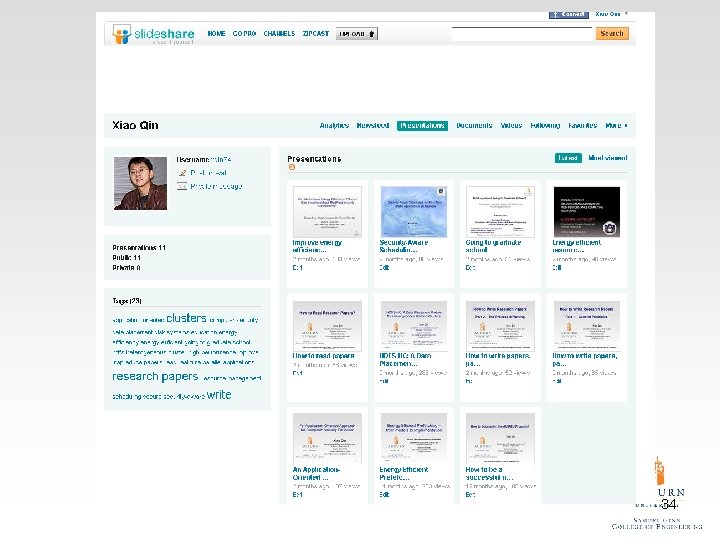Open the Favorites tab

[583, 125]
